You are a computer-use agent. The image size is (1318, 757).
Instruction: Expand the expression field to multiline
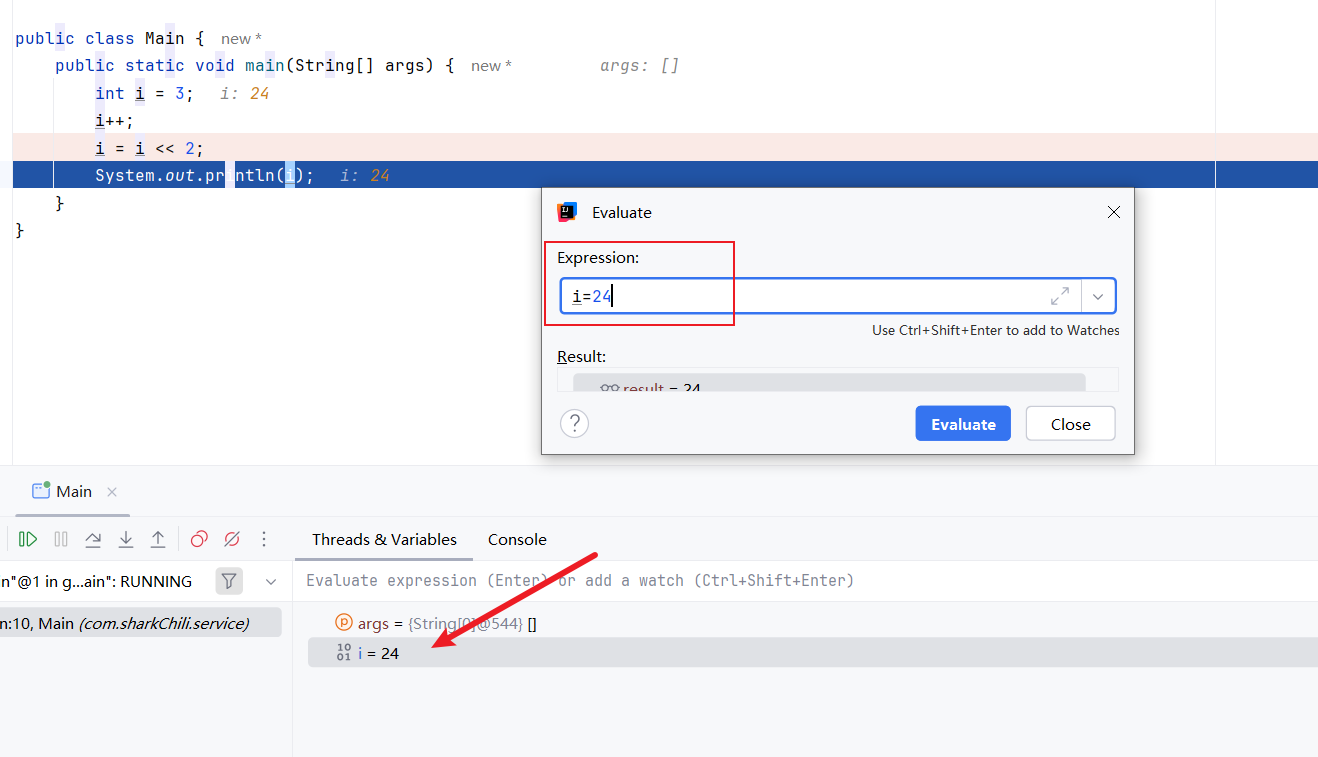point(1059,296)
